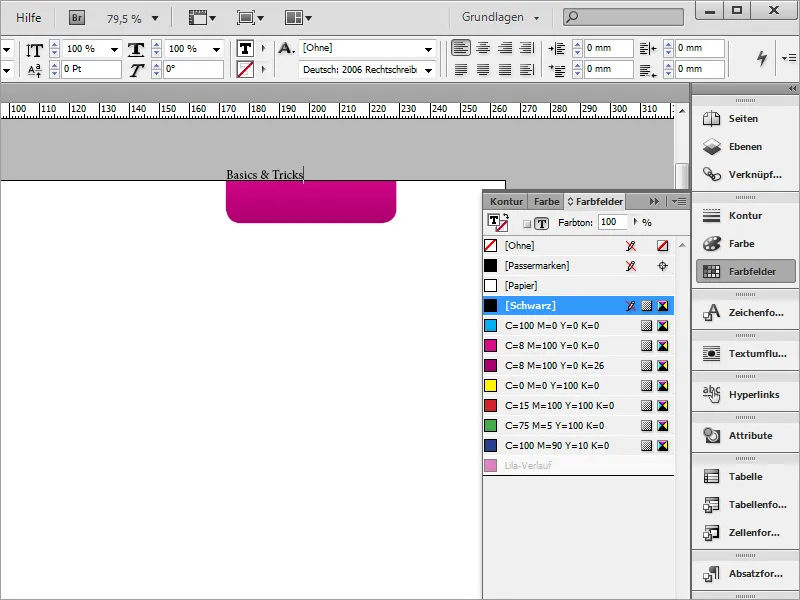Select the C=8 M=100 Y=0 K=26 swatch
Viewport: 800px width, 600px height.
[x=579, y=365]
